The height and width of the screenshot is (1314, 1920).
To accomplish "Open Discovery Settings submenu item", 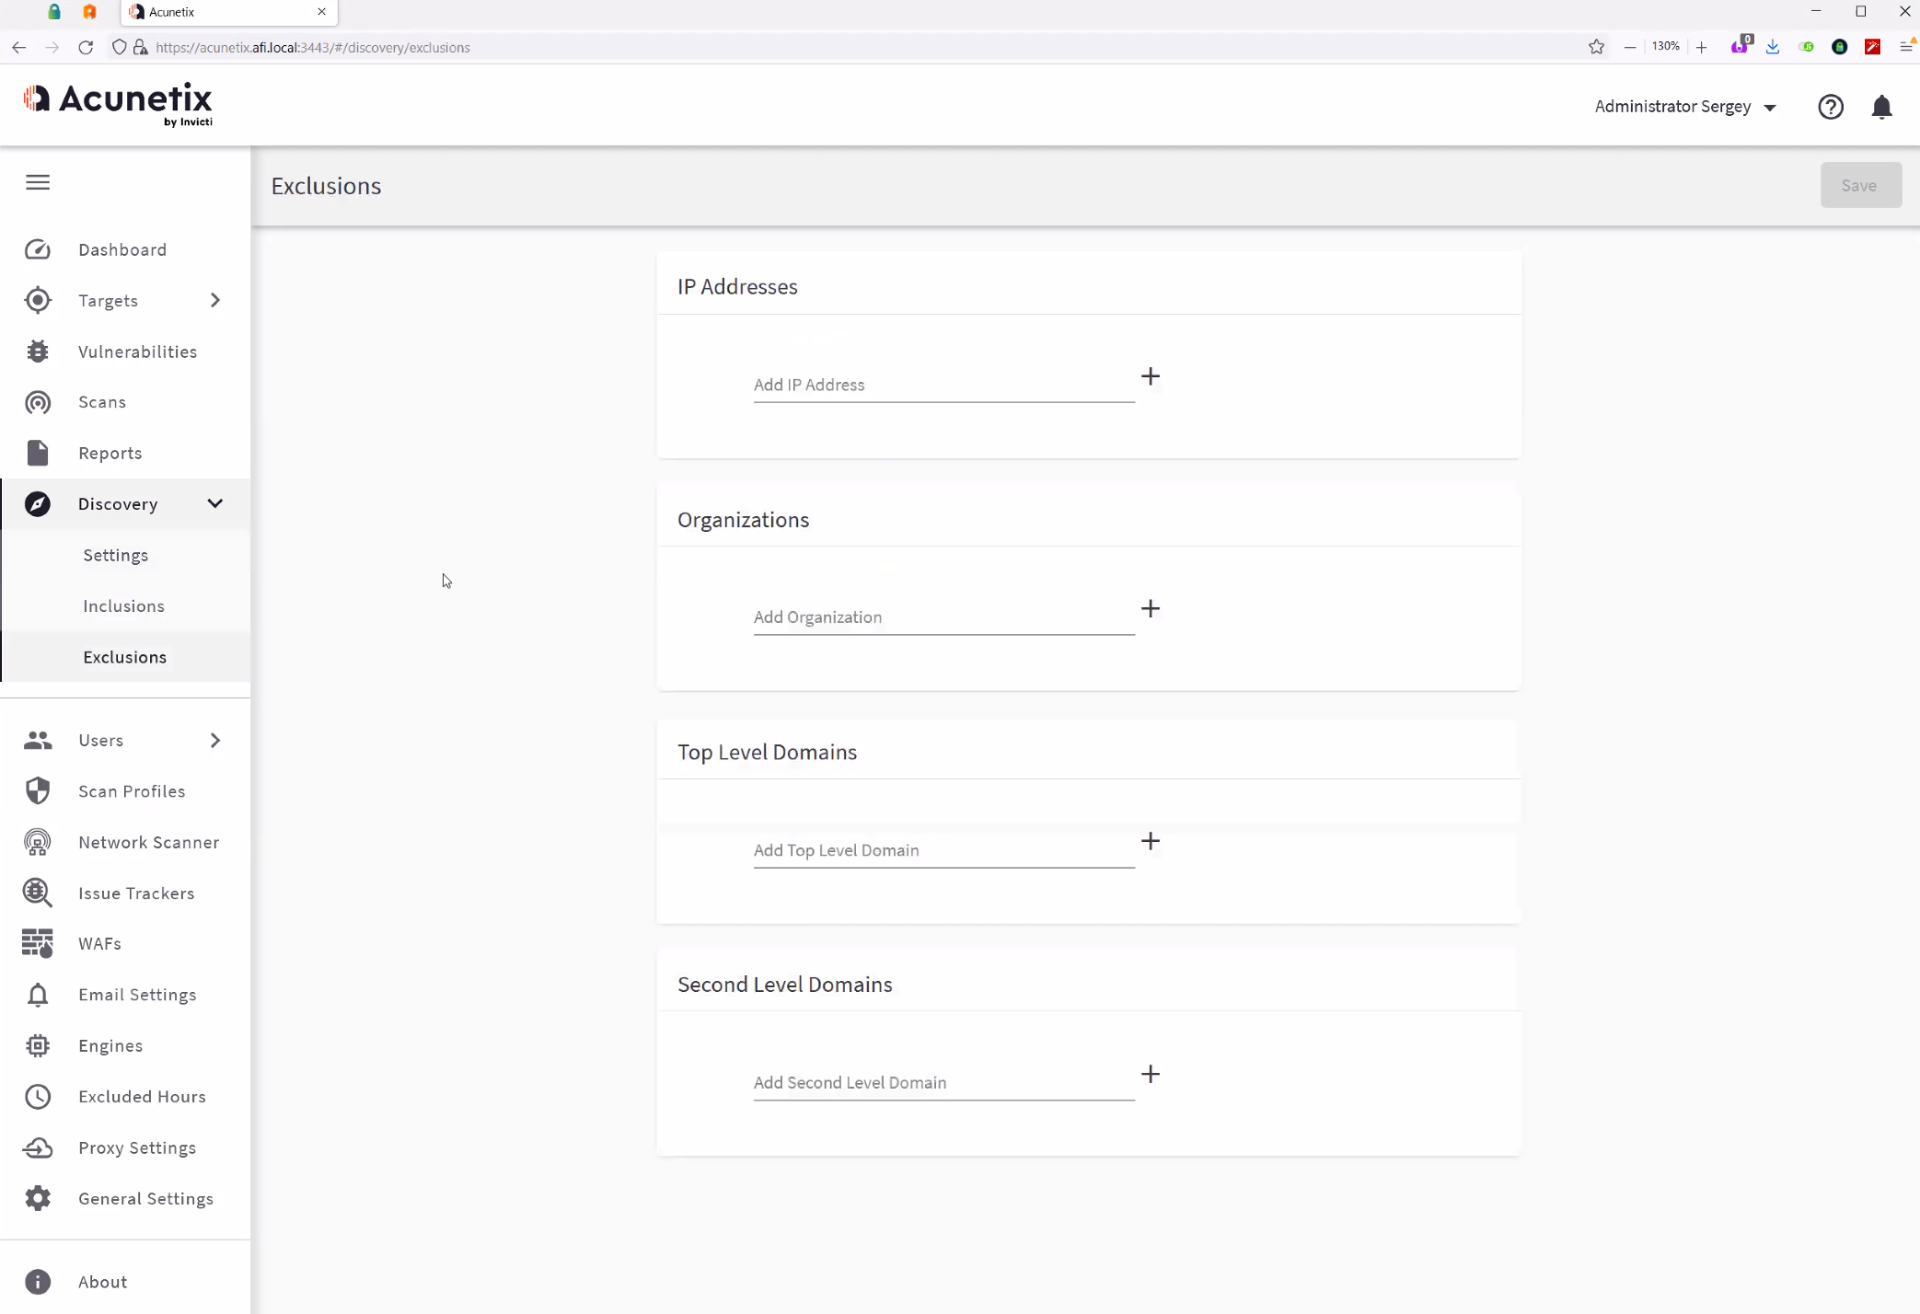I will coord(116,555).
